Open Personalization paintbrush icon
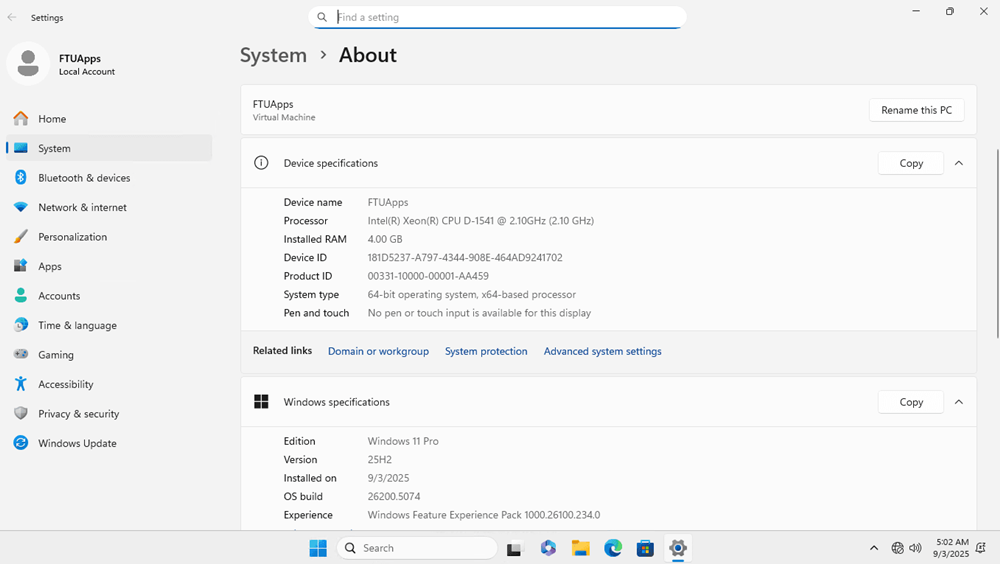The height and width of the screenshot is (564, 1000). point(20,237)
